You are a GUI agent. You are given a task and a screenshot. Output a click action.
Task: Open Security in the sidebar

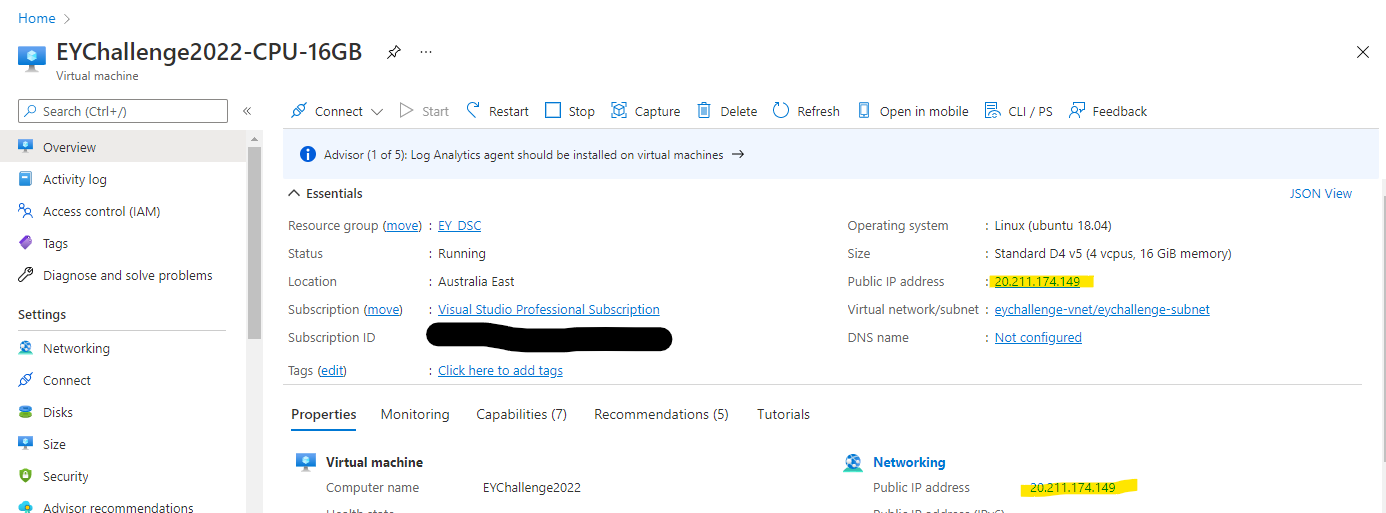point(123,476)
